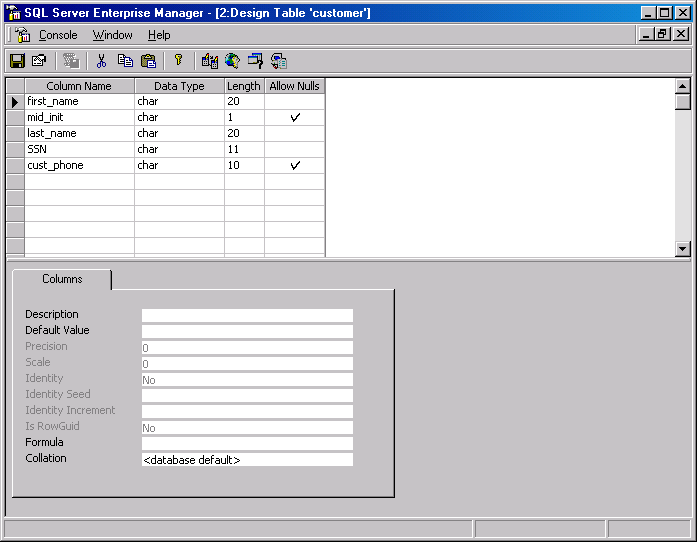
Task: Open the Properties toolbar icon
Action: click(x=39, y=61)
